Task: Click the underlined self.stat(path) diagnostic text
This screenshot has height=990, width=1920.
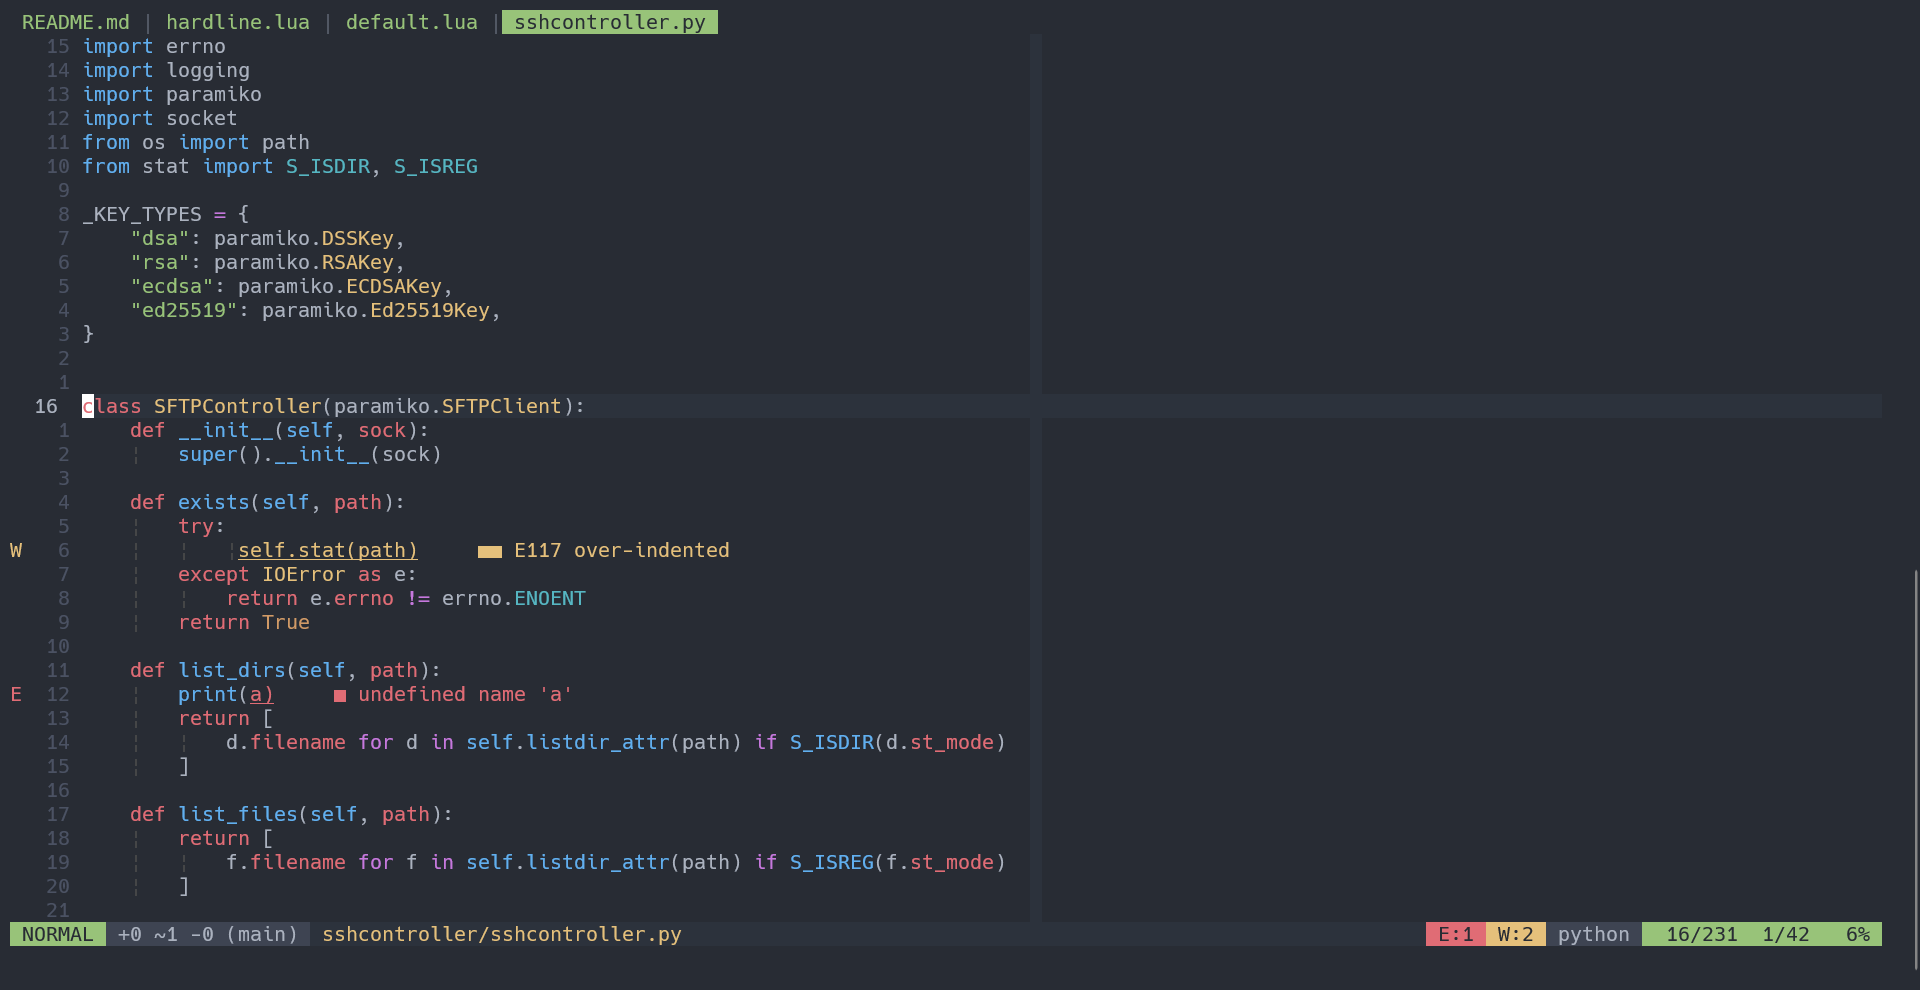Action: coord(327,550)
